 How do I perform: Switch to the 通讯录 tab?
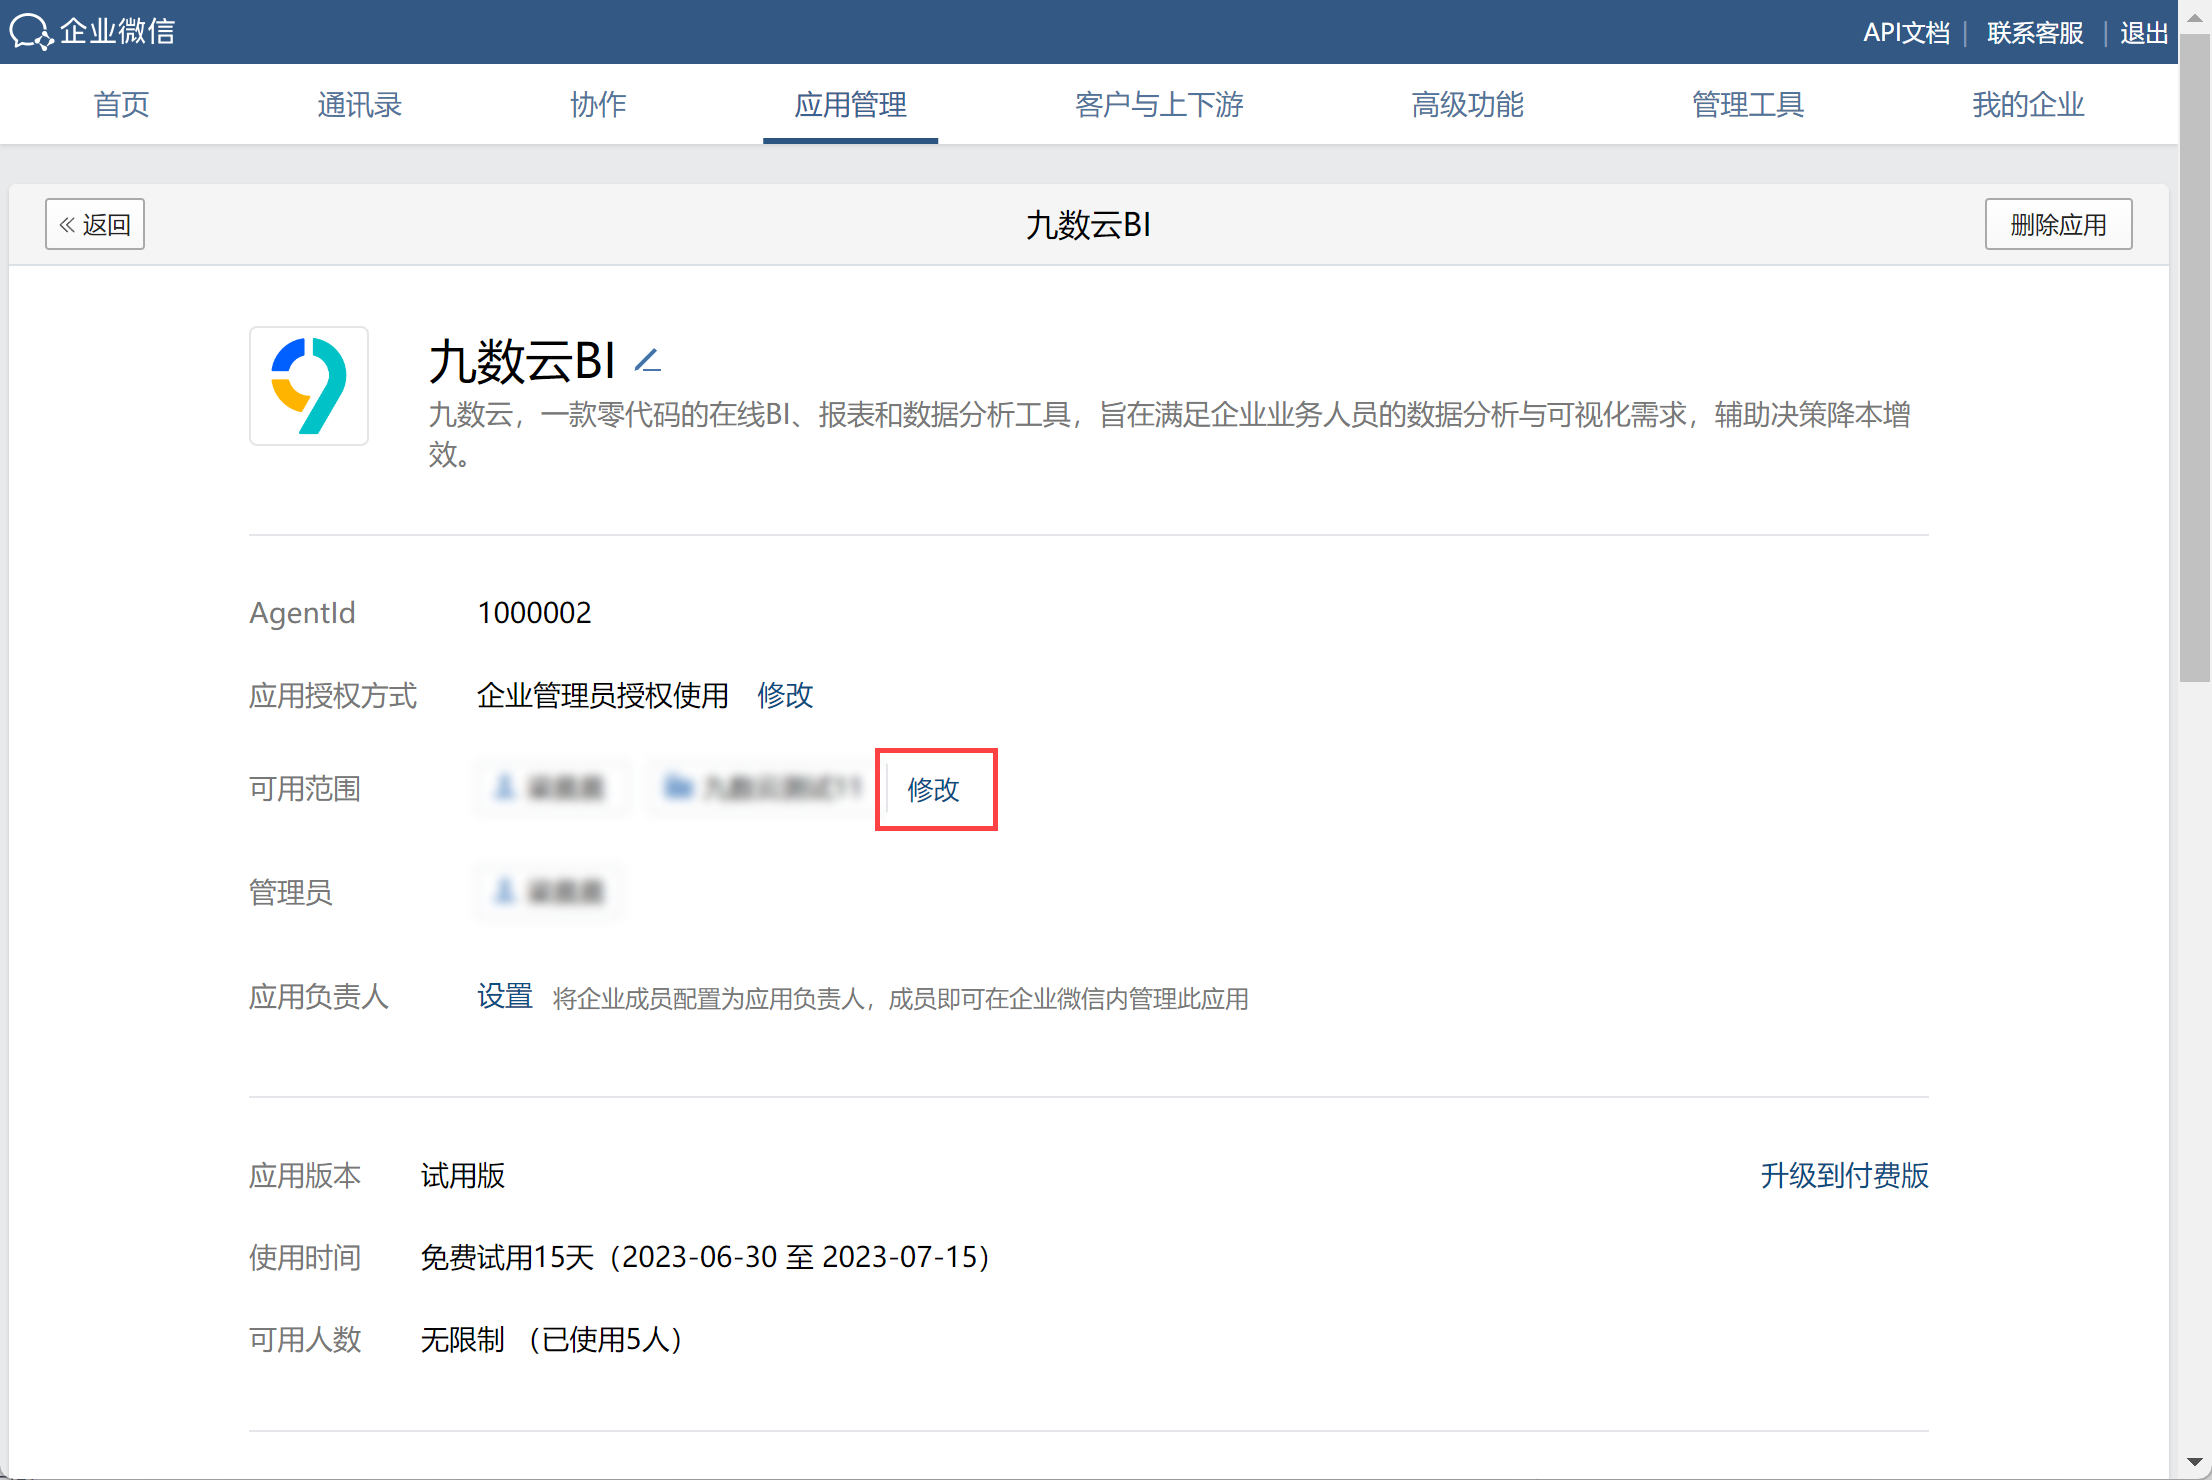[359, 104]
